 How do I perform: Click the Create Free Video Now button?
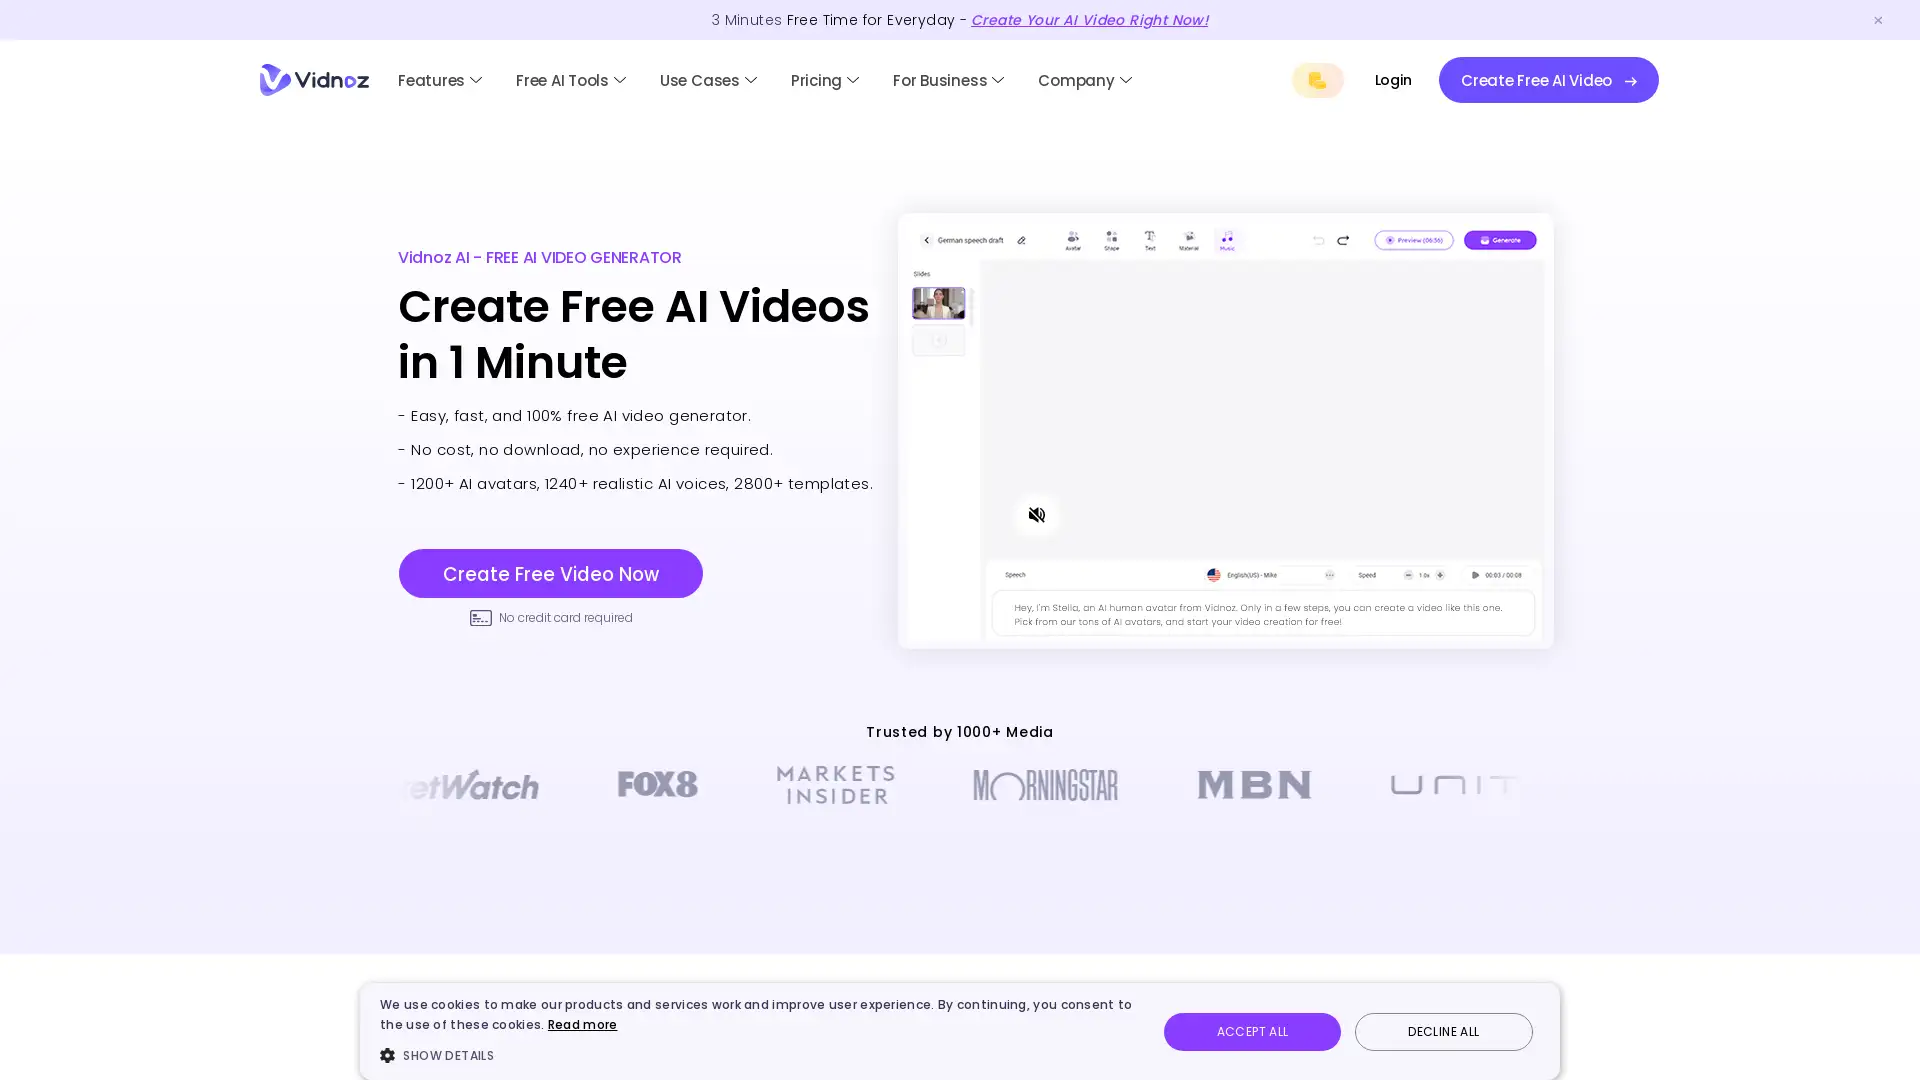click(551, 573)
